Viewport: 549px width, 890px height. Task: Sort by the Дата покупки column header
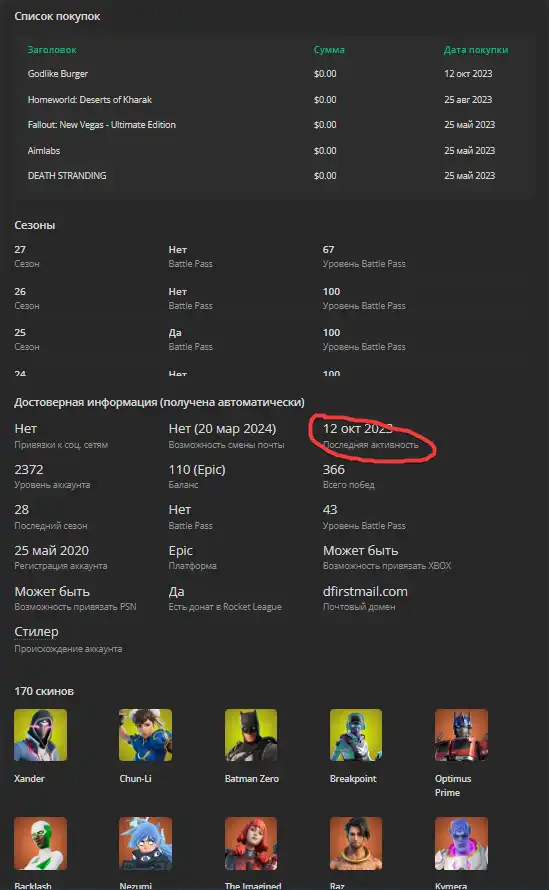[x=476, y=50]
